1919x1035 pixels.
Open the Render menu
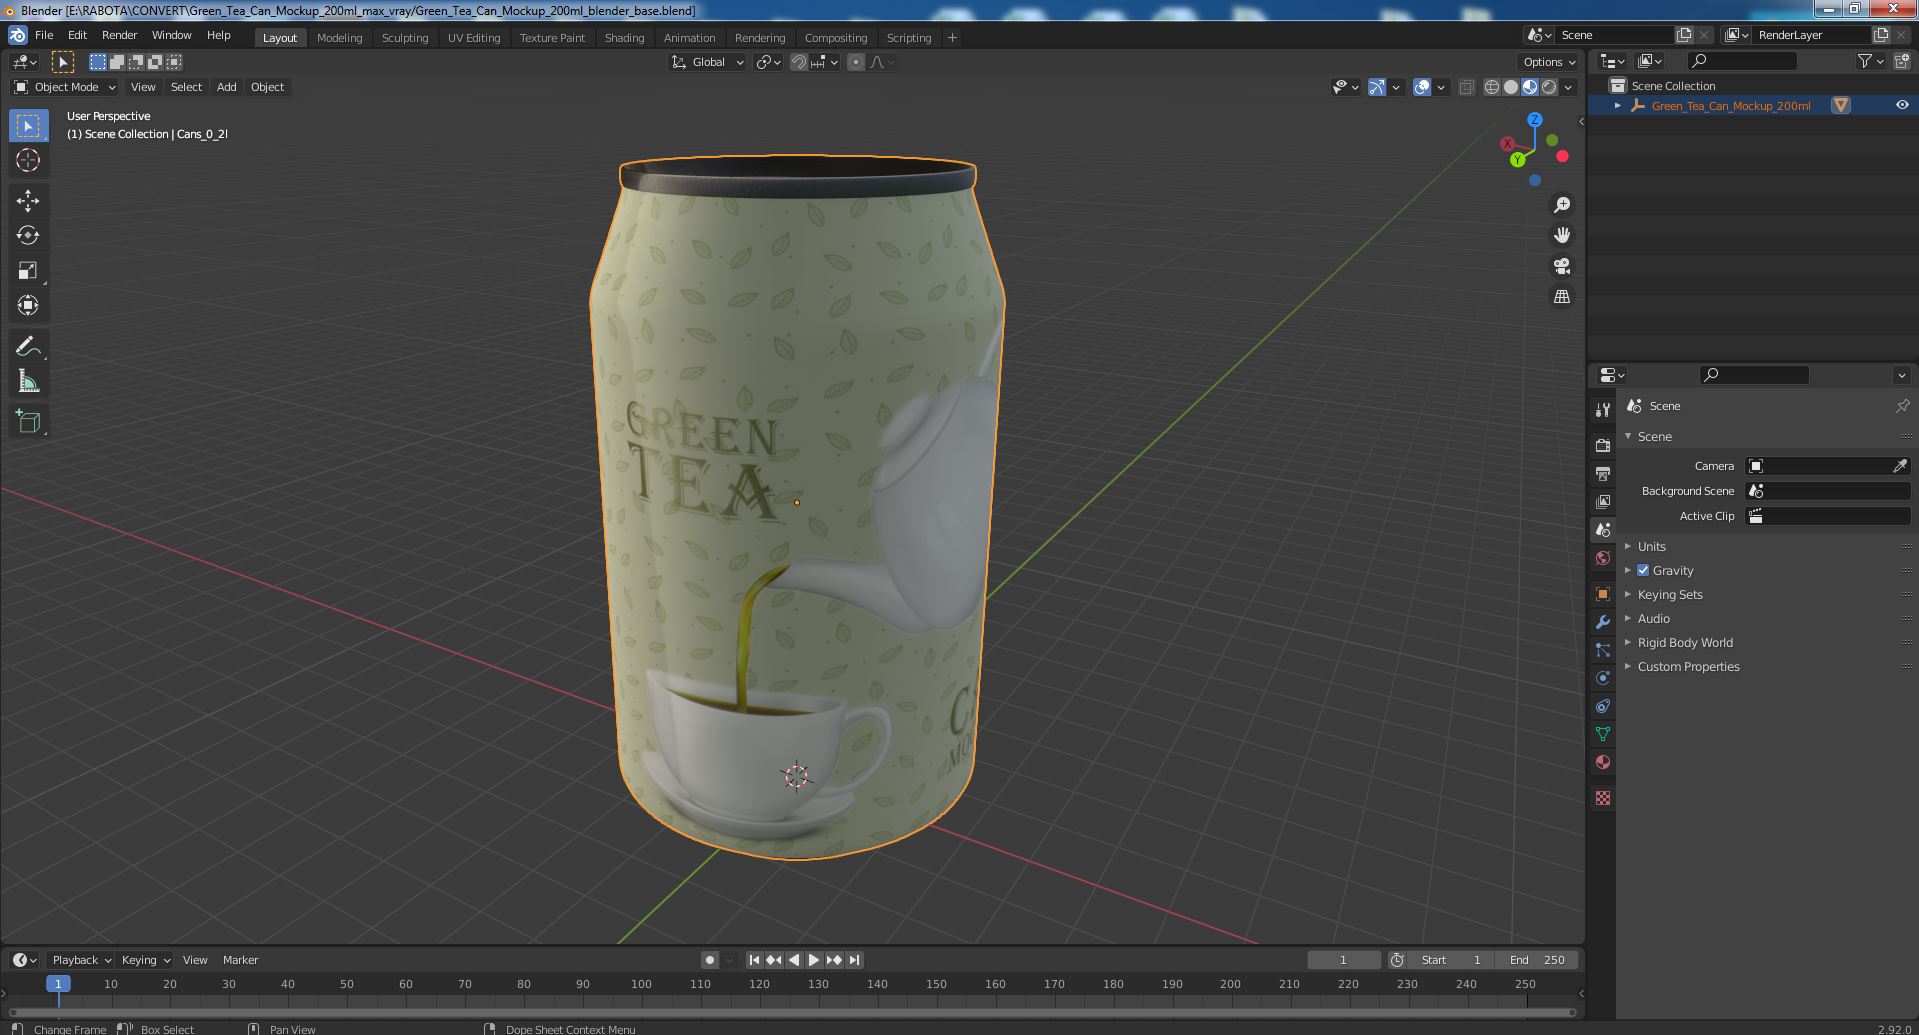119,35
